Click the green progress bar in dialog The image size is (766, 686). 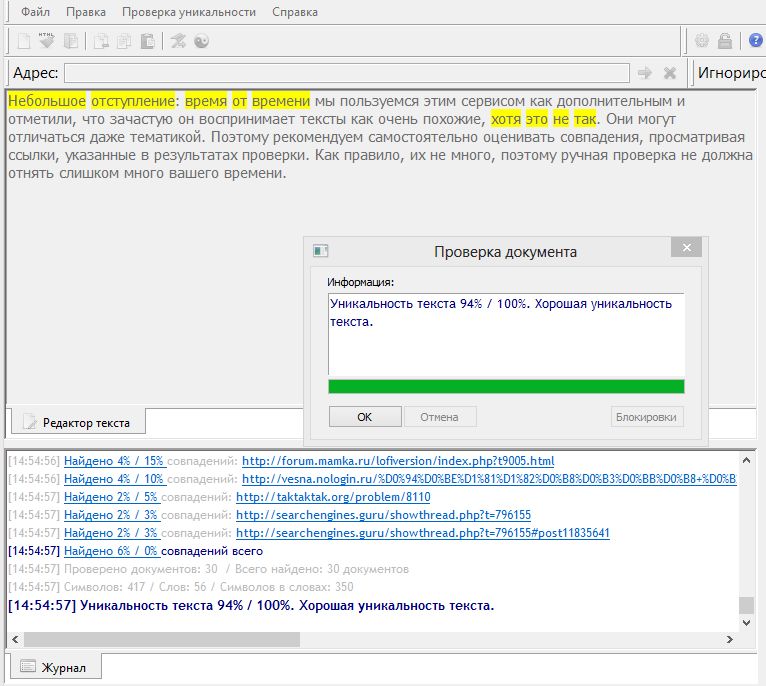[x=506, y=386]
